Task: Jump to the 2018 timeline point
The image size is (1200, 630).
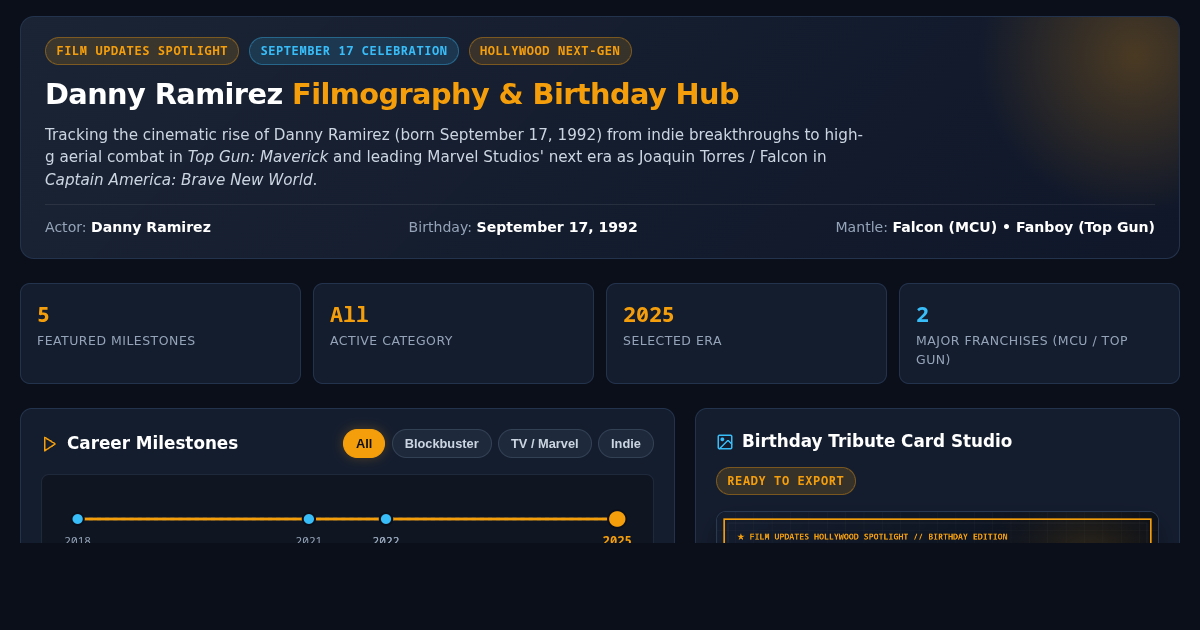Action: click(78, 519)
